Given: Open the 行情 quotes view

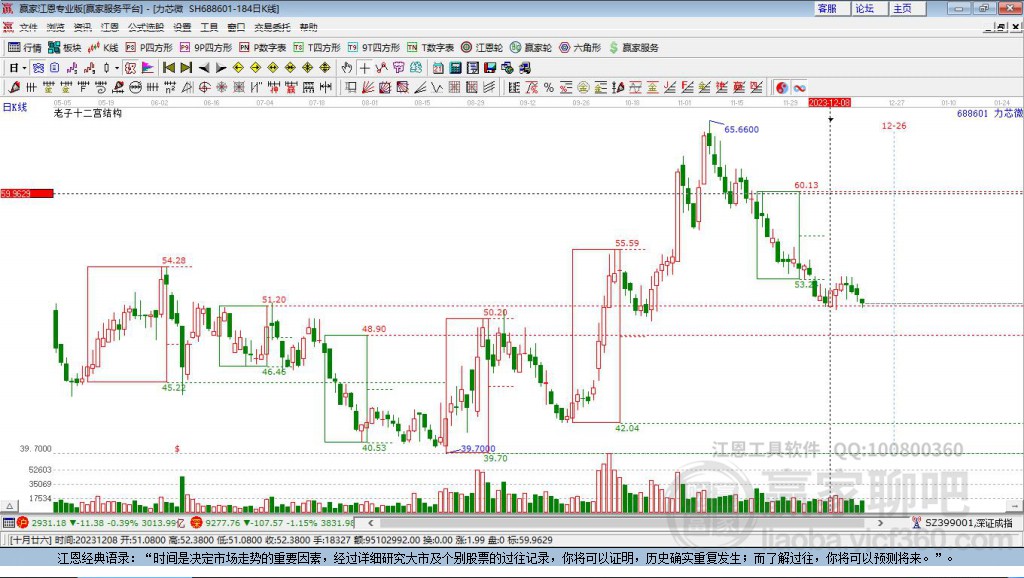Looking at the screenshot, I should (25, 47).
